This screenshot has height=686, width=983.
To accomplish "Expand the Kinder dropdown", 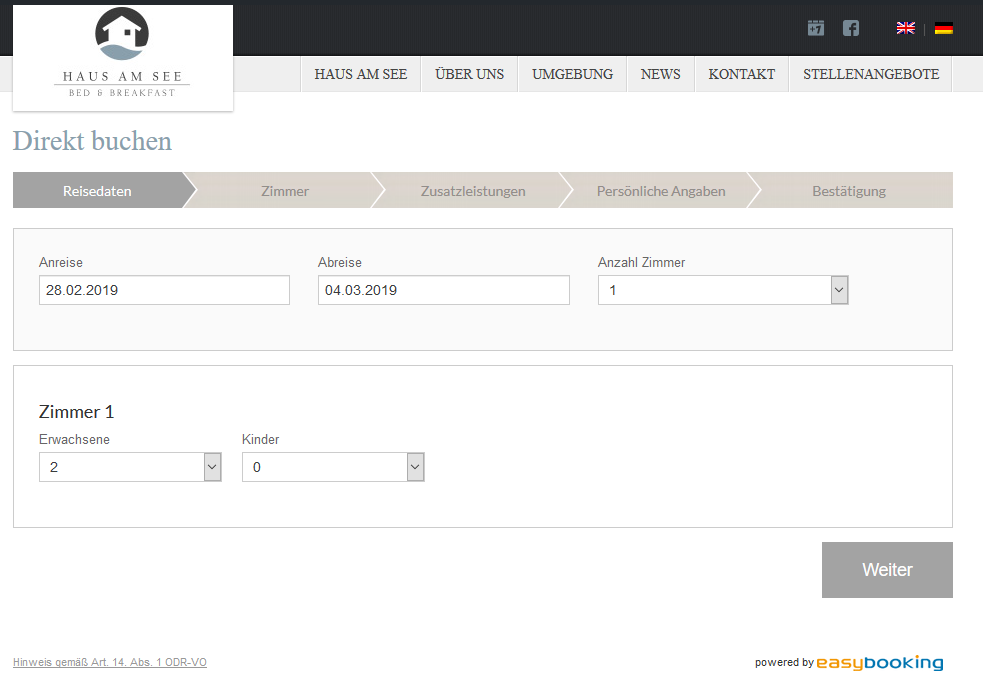I will tap(333, 467).
